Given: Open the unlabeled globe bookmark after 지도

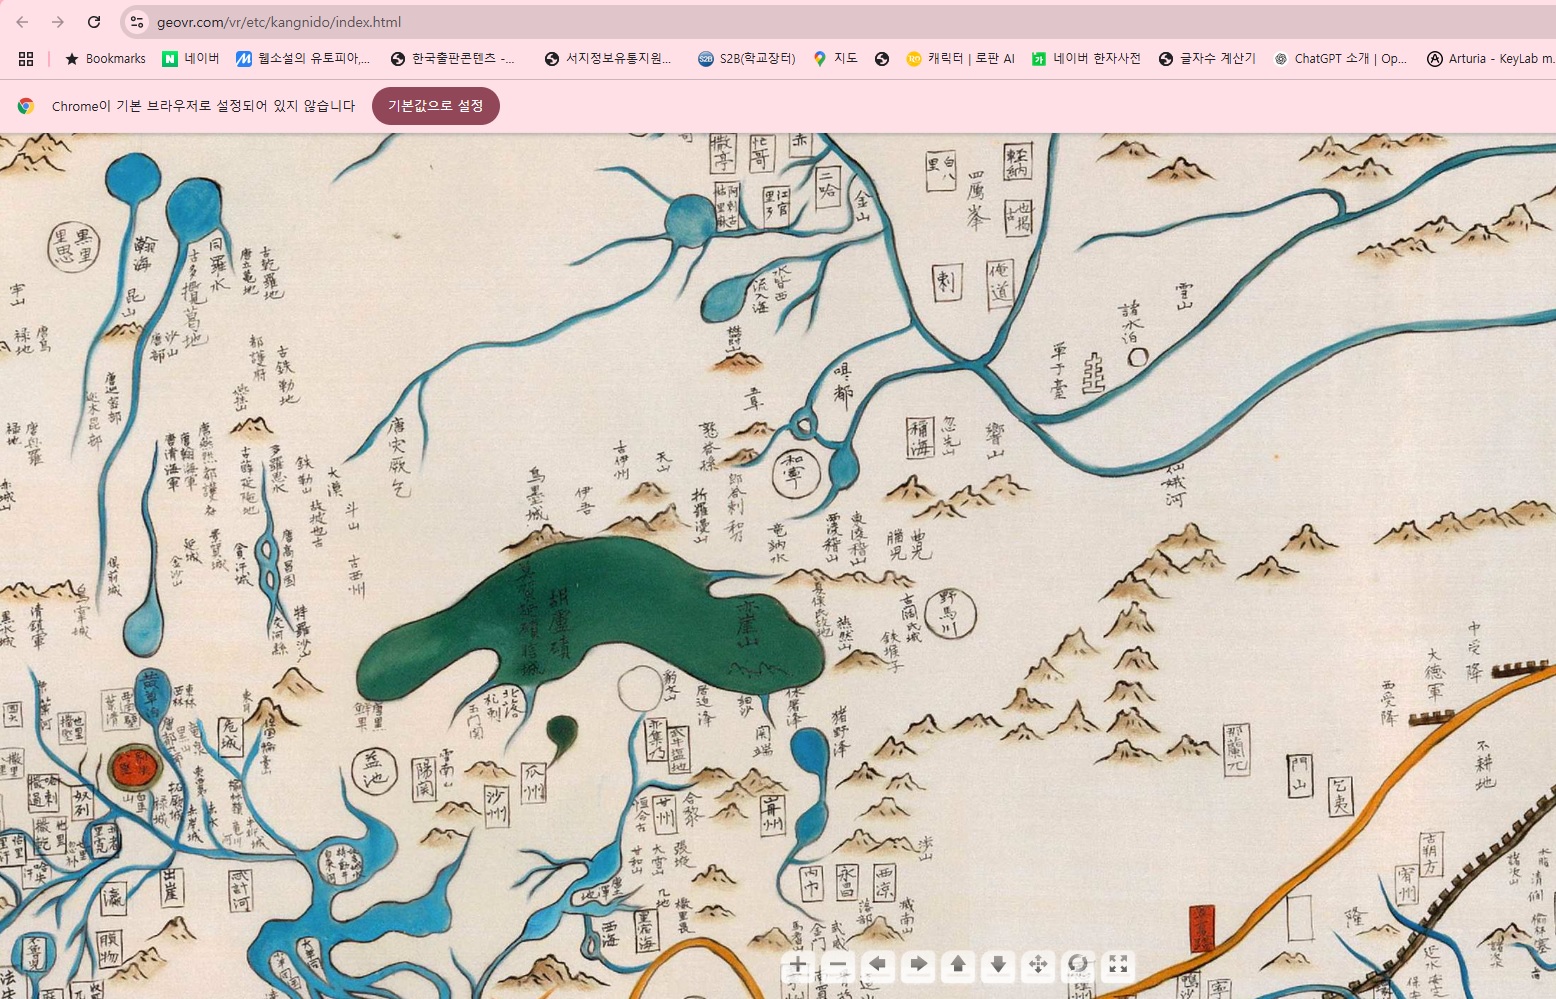Looking at the screenshot, I should (882, 59).
